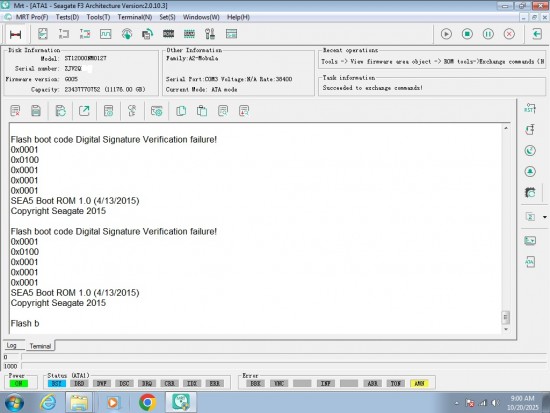The width and height of the screenshot is (550, 413).
Task: Select the Terminal tab
Action: coord(40,346)
